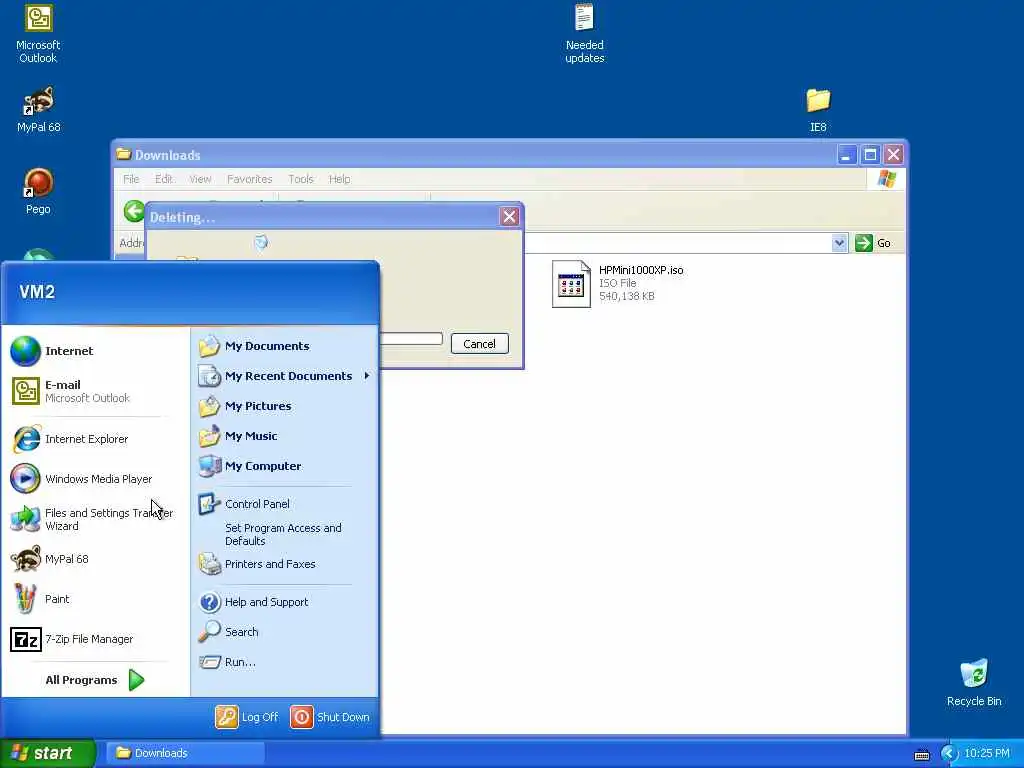Viewport: 1024px width, 768px height.
Task: Open Microsoft Outlook desktop shortcut
Action: coord(38,34)
